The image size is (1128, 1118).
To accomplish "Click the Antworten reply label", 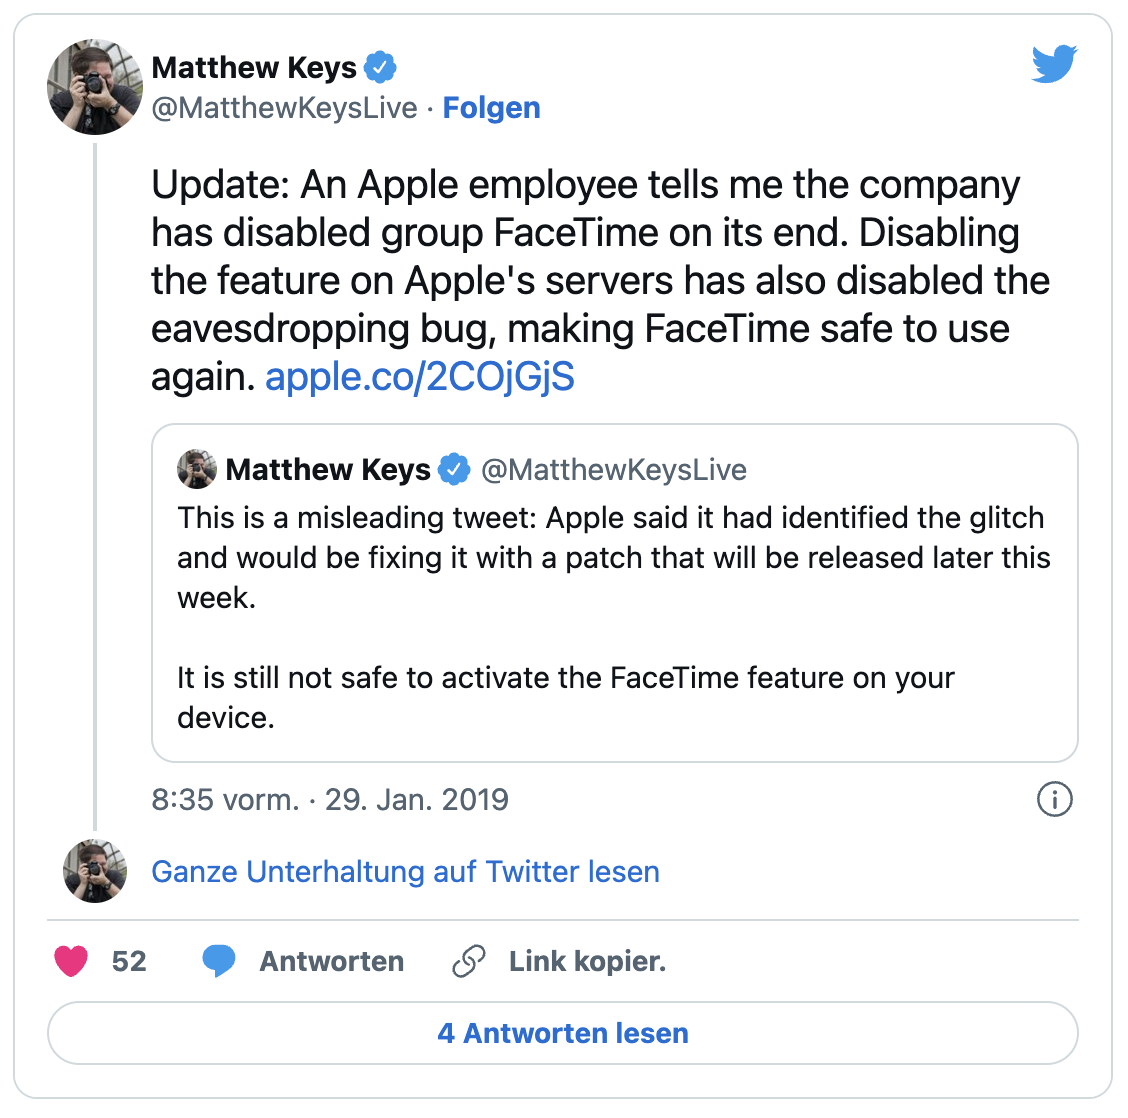I will coord(332,961).
